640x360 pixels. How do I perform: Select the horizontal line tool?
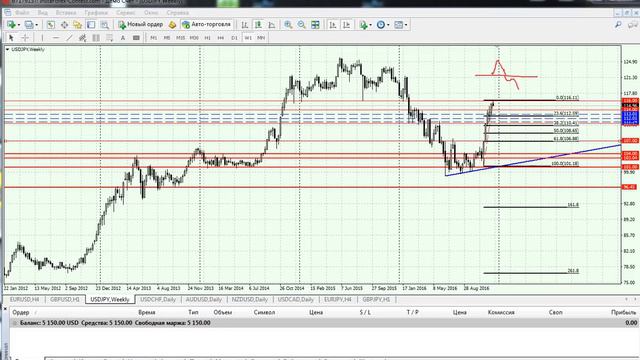pyautogui.click(x=56, y=38)
